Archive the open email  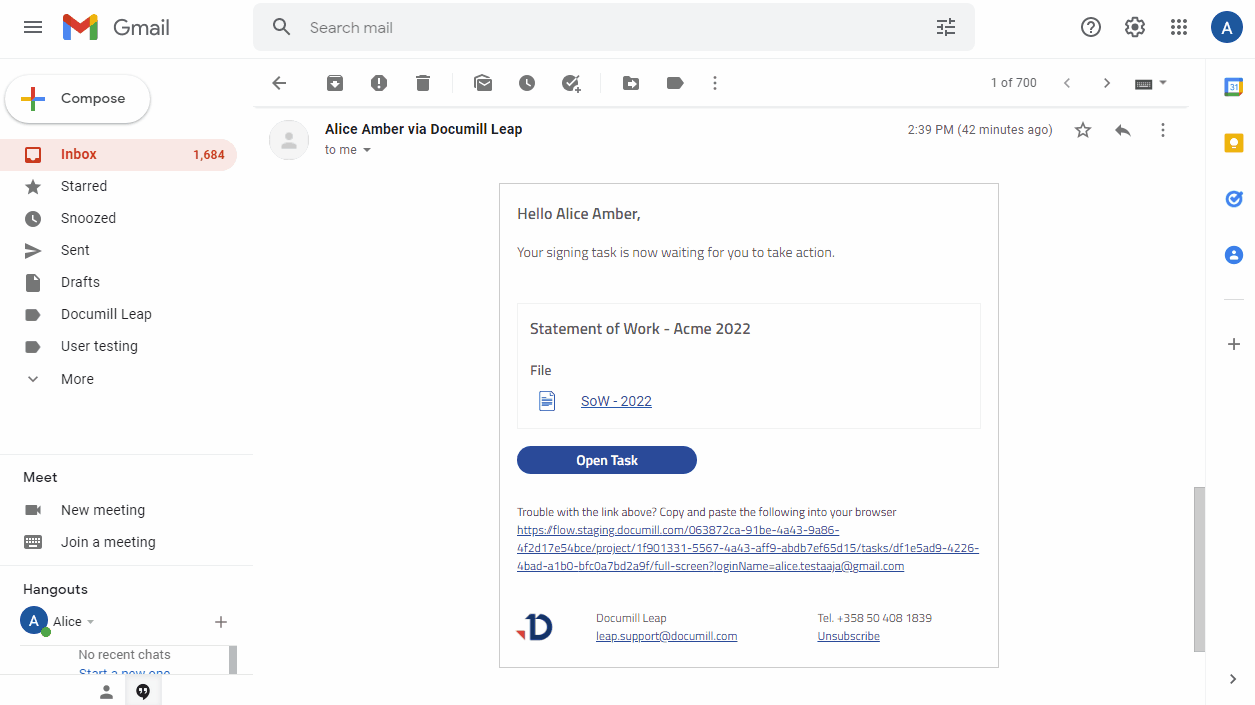(335, 83)
